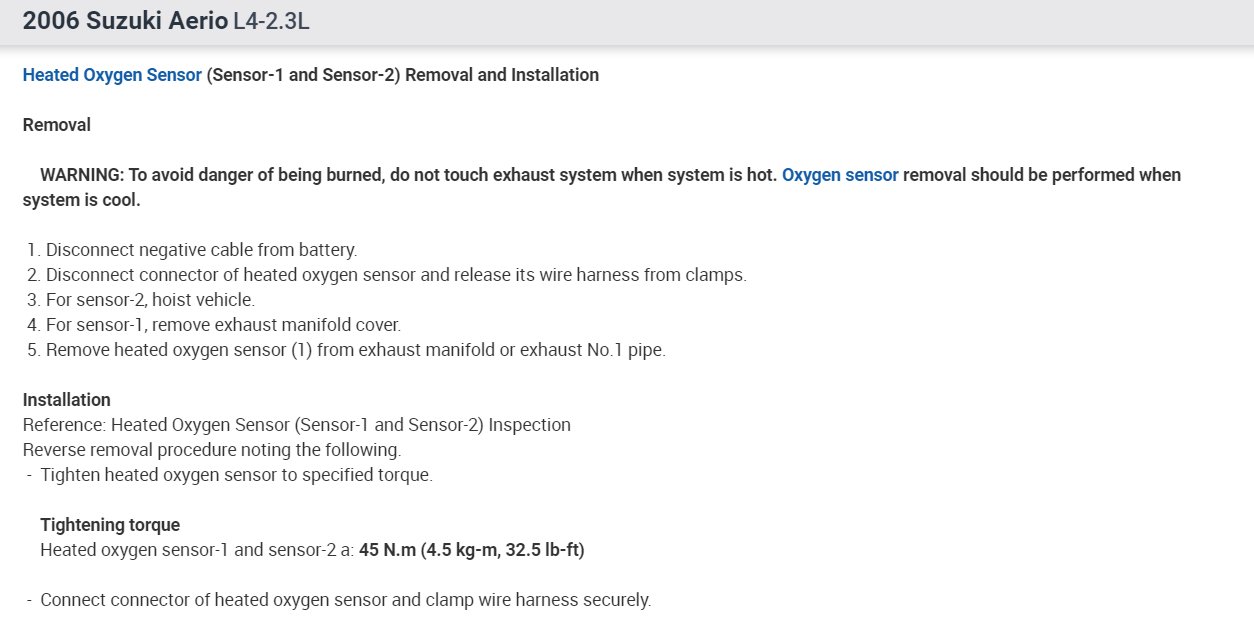
Task: Click "system is cool." at end of warning
Action: click(81, 200)
